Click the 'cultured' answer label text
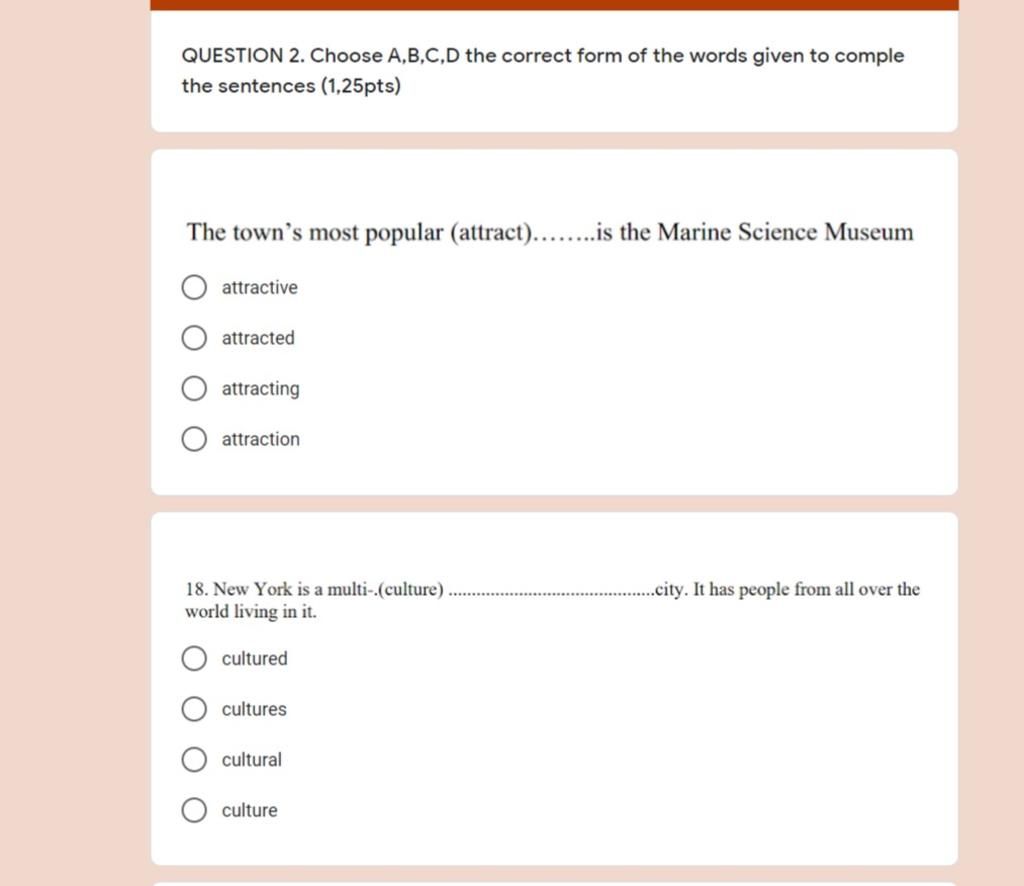 pyautogui.click(x=255, y=659)
